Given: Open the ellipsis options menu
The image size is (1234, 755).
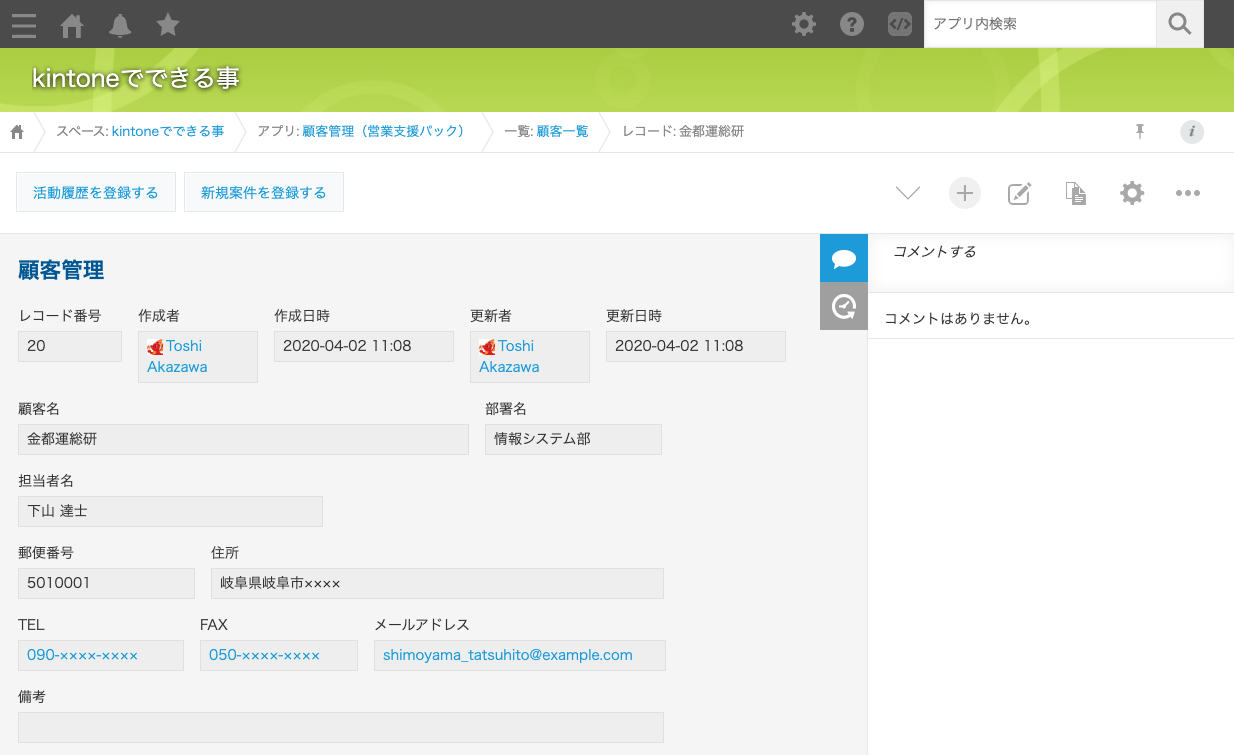Looking at the screenshot, I should pos(1187,193).
